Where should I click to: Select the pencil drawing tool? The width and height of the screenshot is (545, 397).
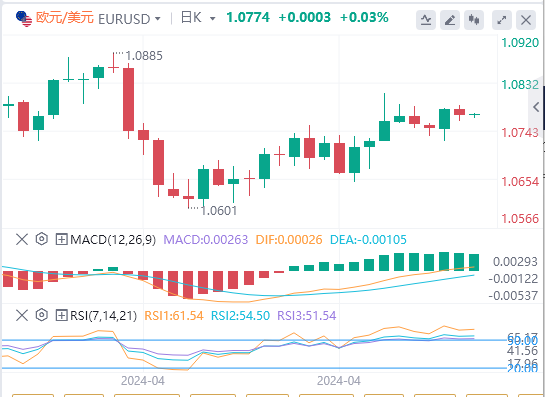click(450, 20)
